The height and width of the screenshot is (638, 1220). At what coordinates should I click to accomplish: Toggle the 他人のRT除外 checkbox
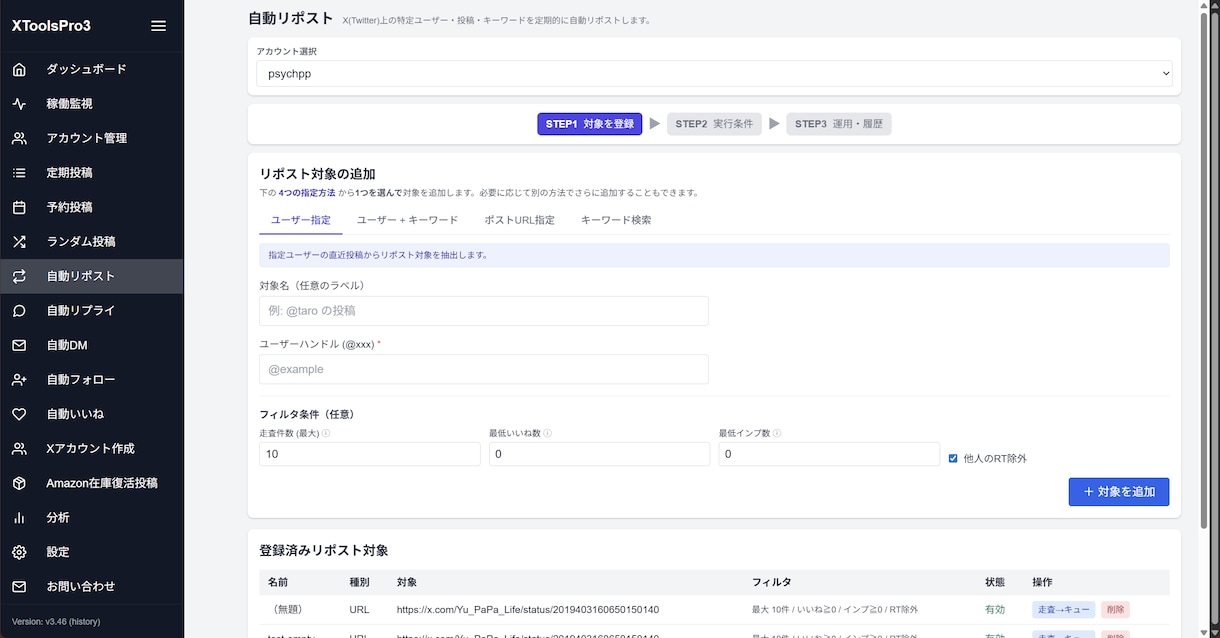click(x=953, y=458)
